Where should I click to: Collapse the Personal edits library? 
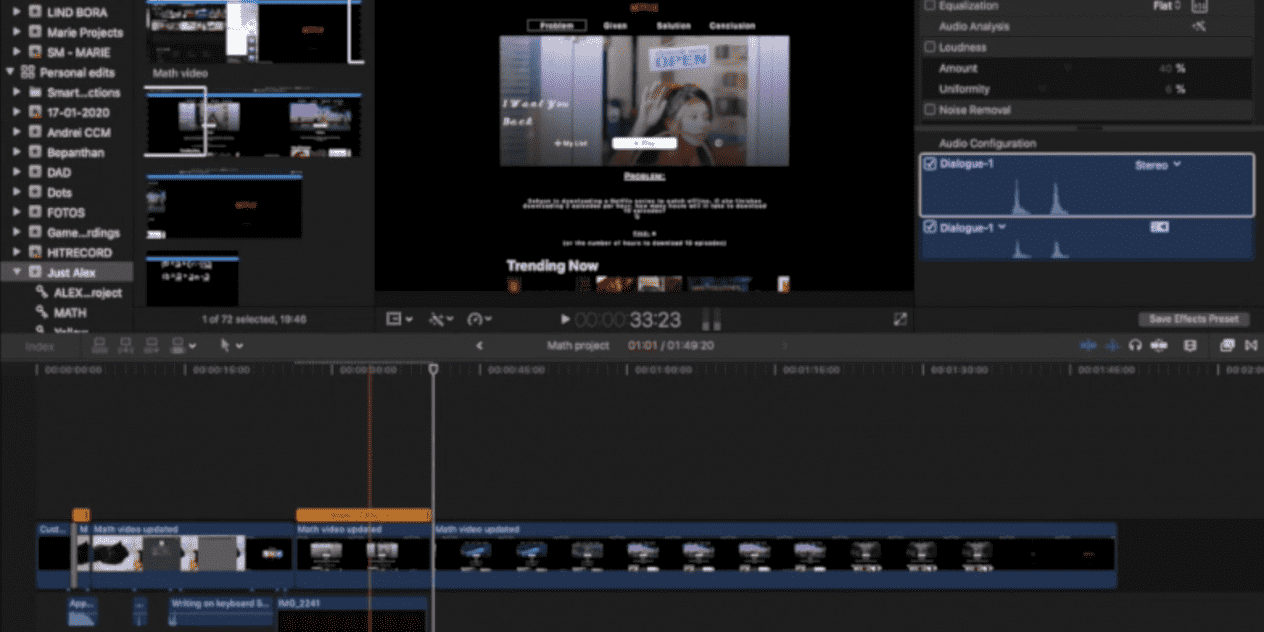coord(10,72)
